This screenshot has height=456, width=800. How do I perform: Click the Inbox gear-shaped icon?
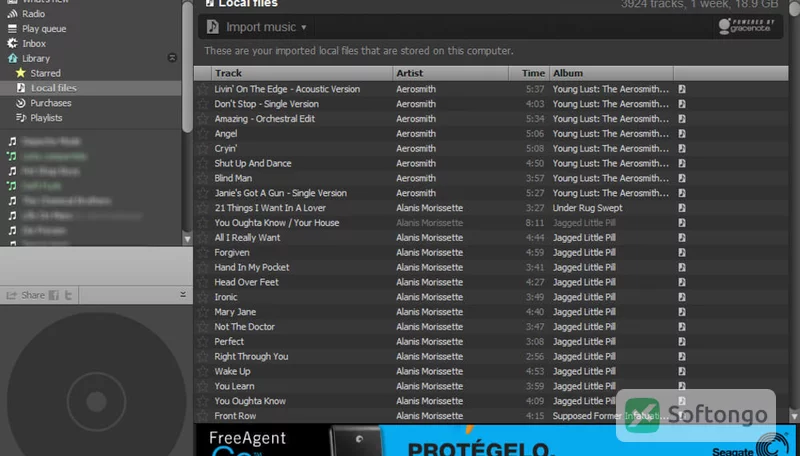[12, 43]
